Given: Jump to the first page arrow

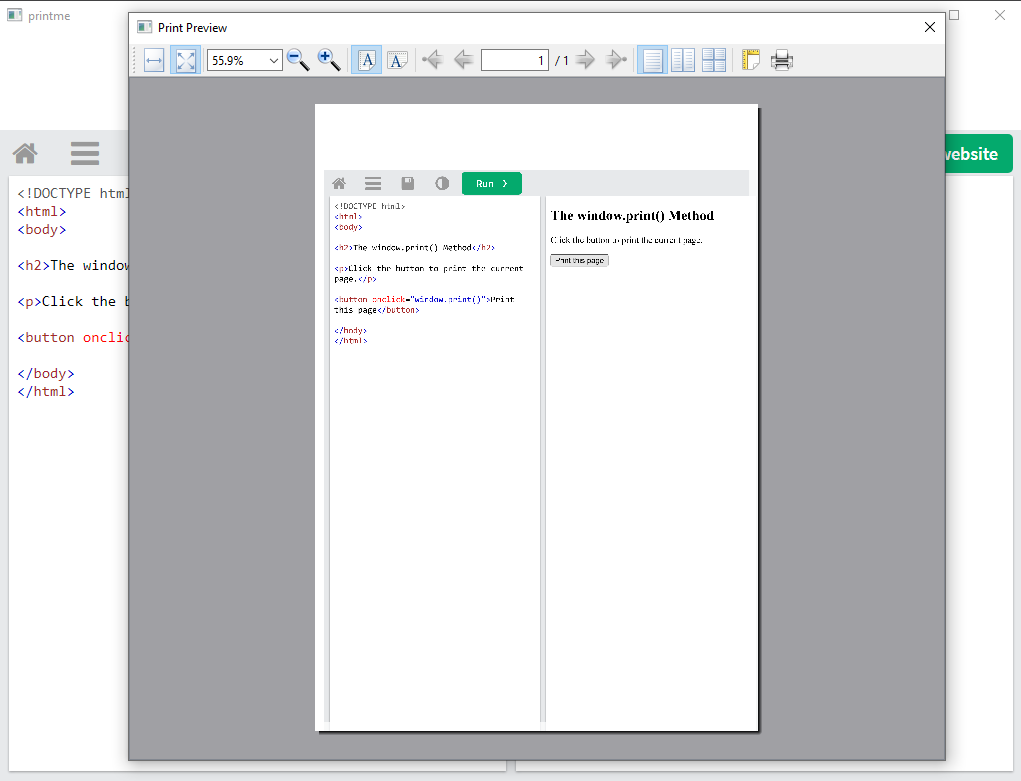Looking at the screenshot, I should (x=432, y=61).
